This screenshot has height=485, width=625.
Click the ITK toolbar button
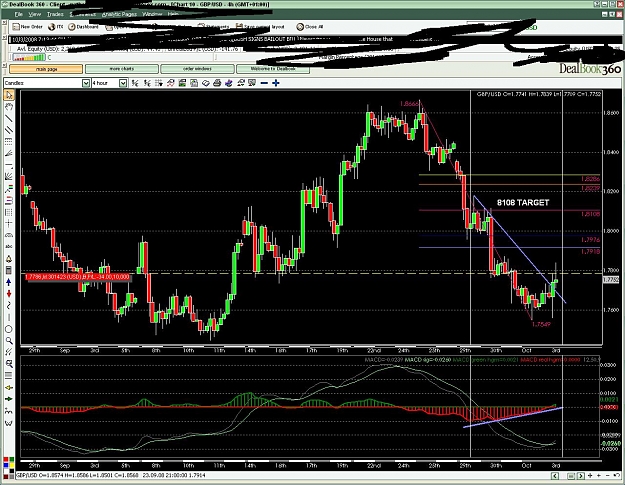coord(56,27)
